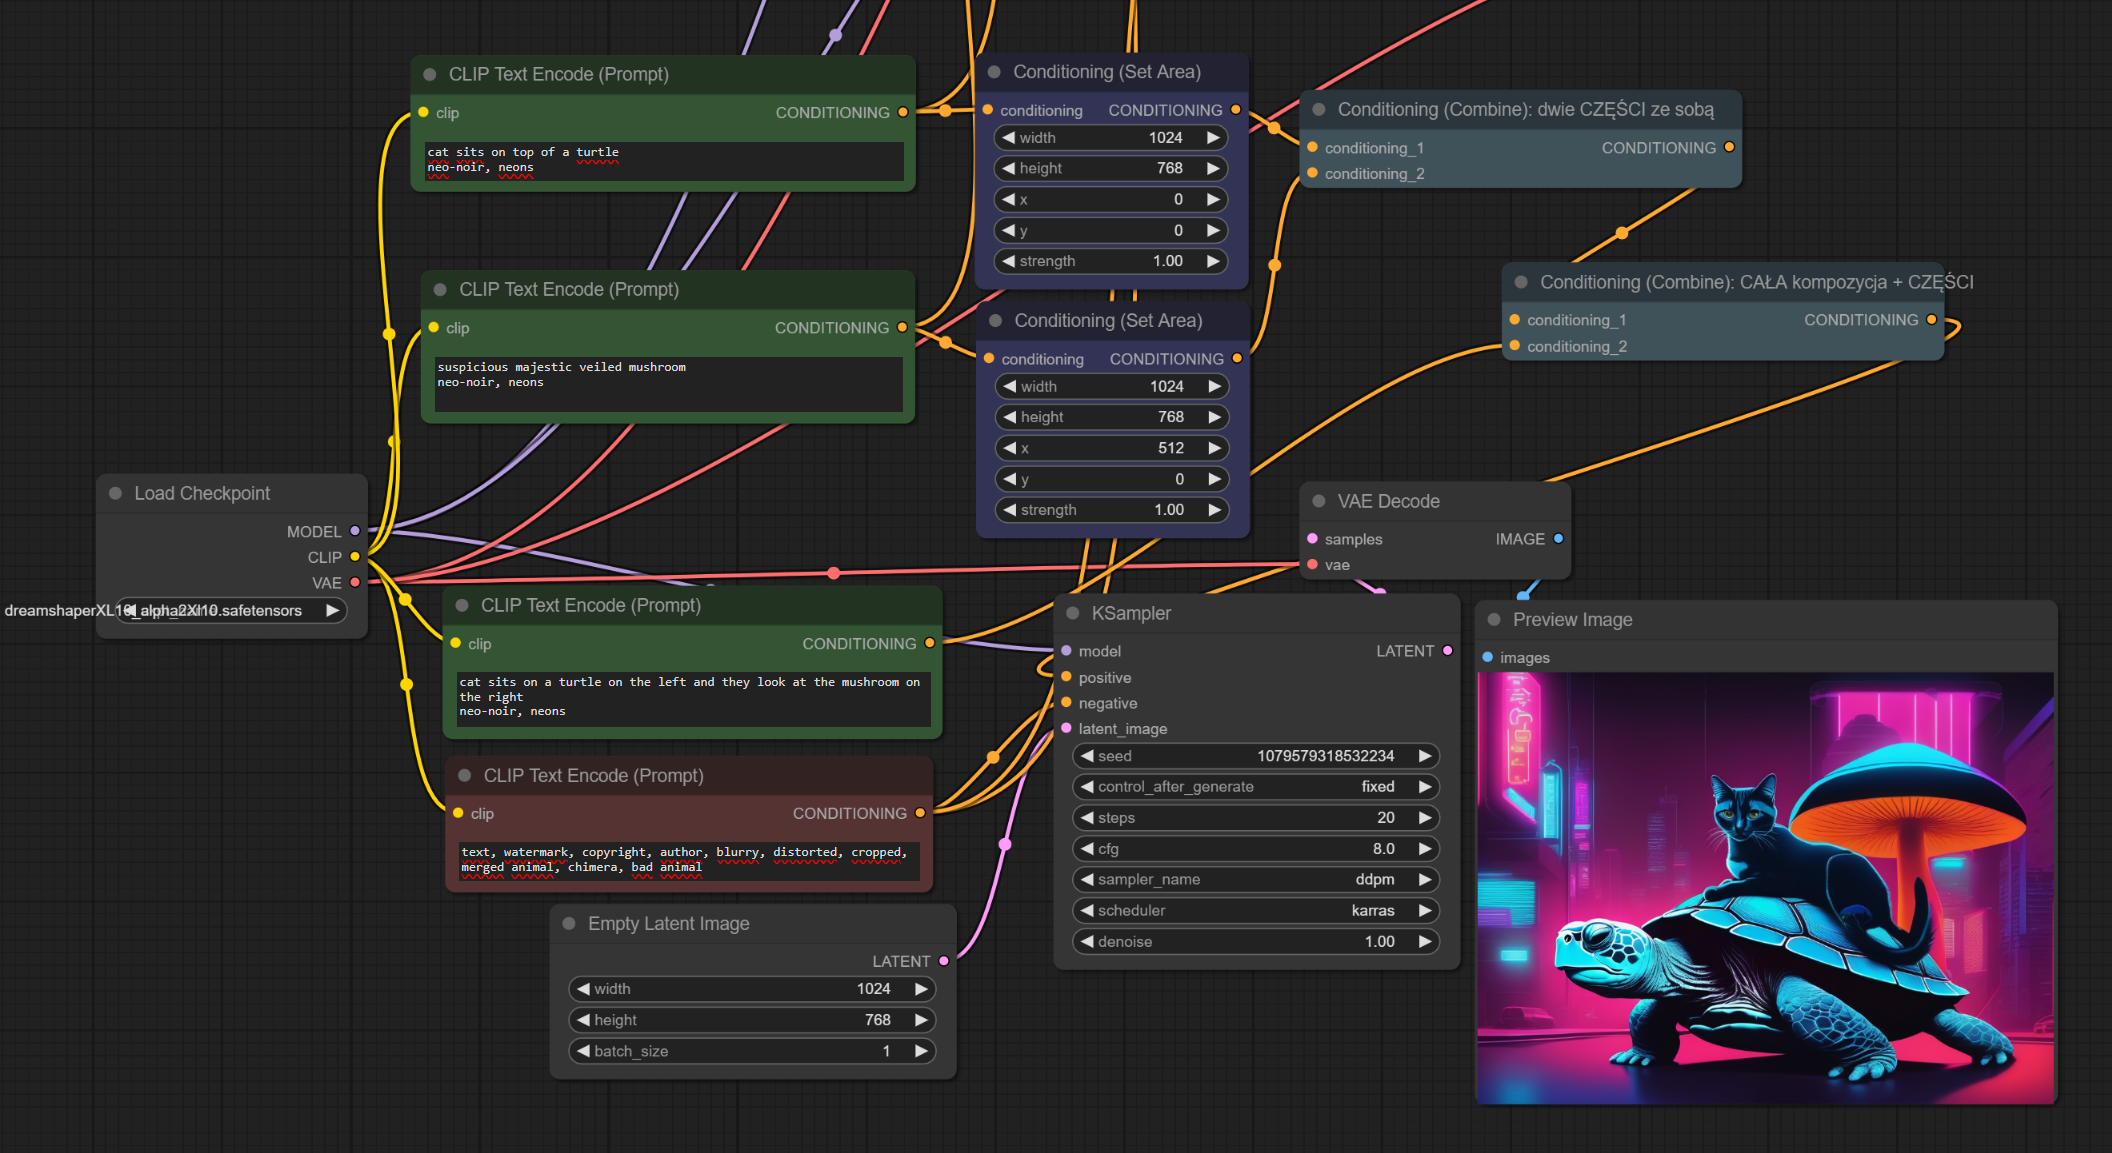Toggle collapse dot on VAE Decode node

tap(1319, 501)
